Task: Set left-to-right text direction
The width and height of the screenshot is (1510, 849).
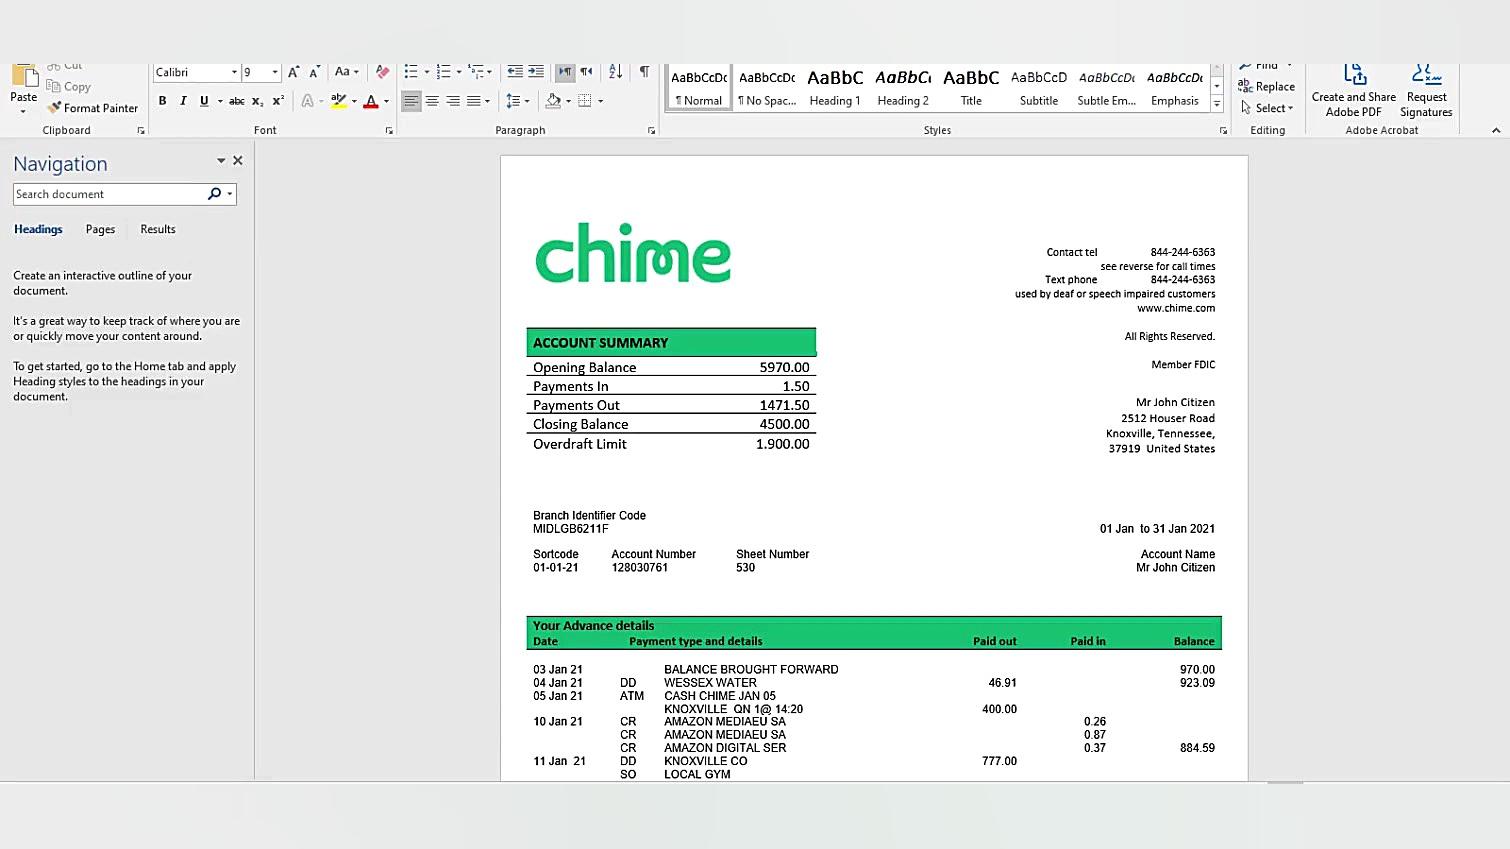Action: coord(566,72)
